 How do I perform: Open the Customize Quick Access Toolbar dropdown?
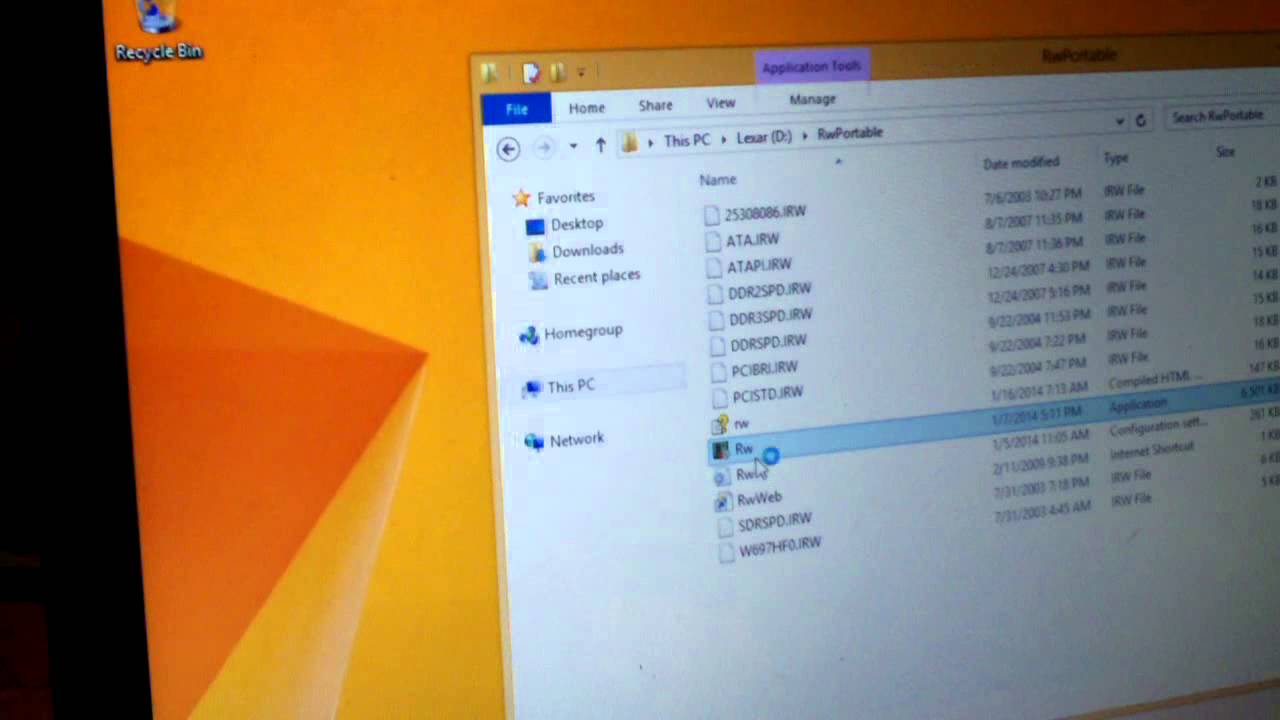click(581, 72)
